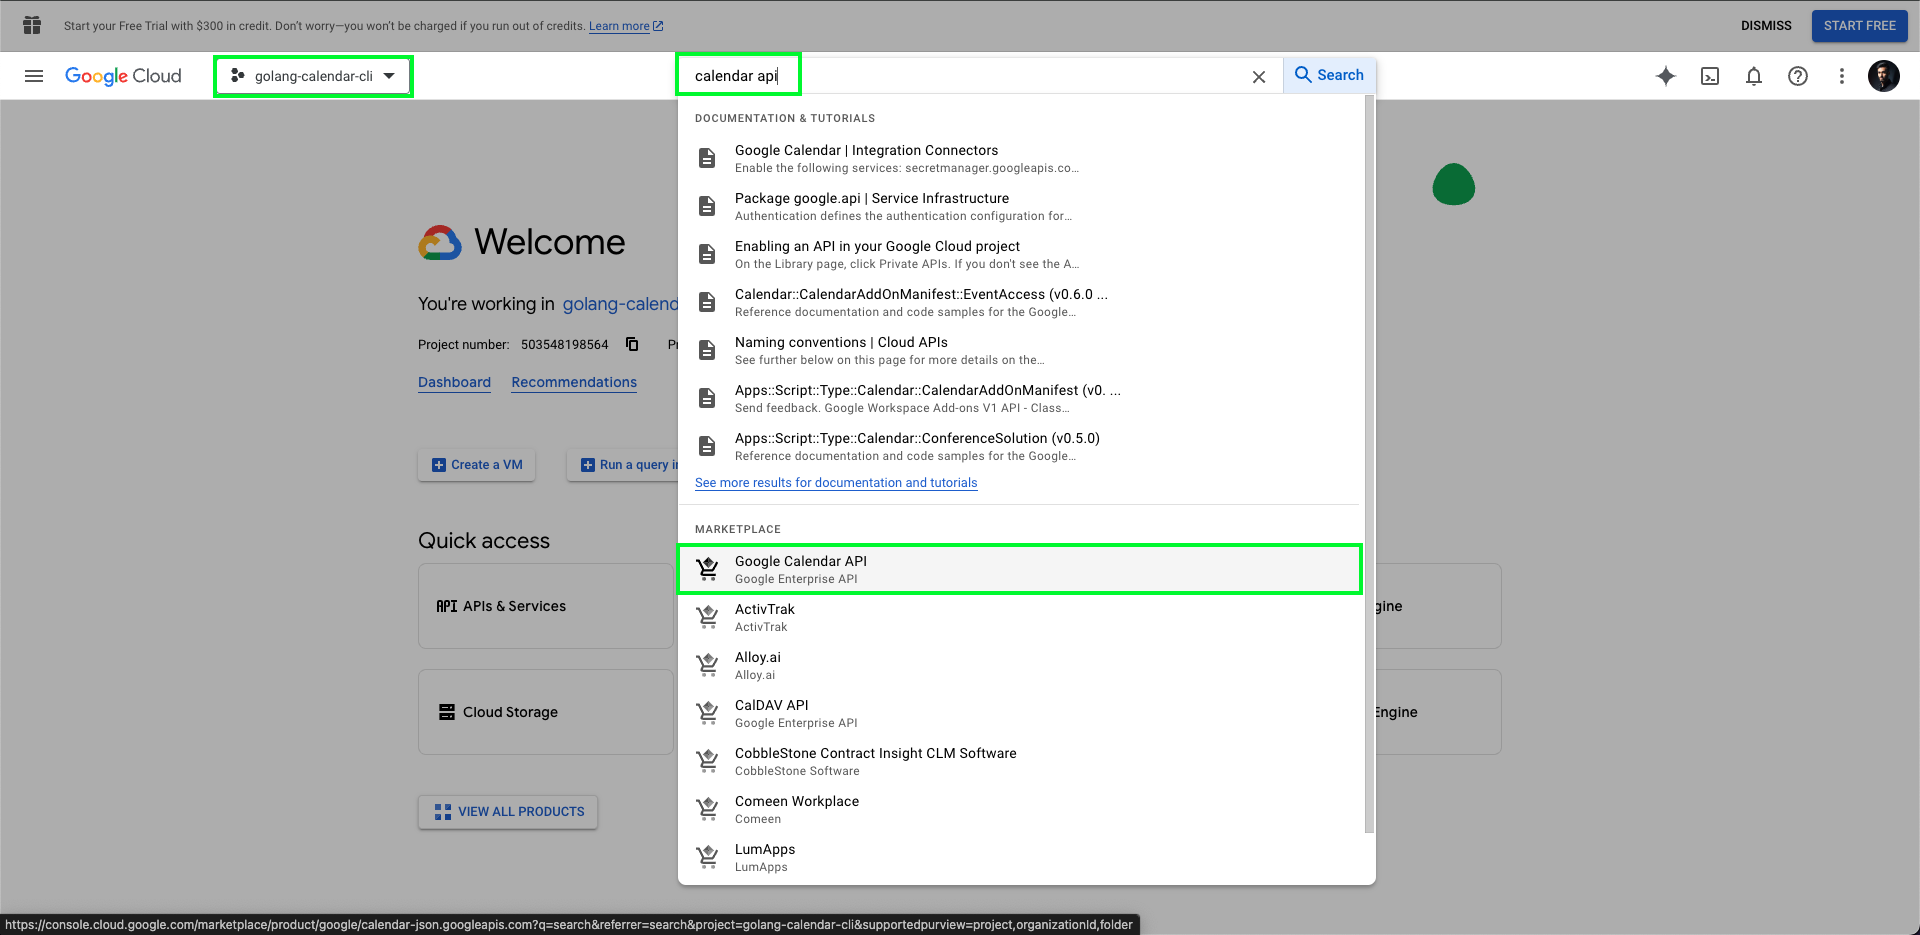Click the cart icon beside ActivTrak

click(x=707, y=617)
